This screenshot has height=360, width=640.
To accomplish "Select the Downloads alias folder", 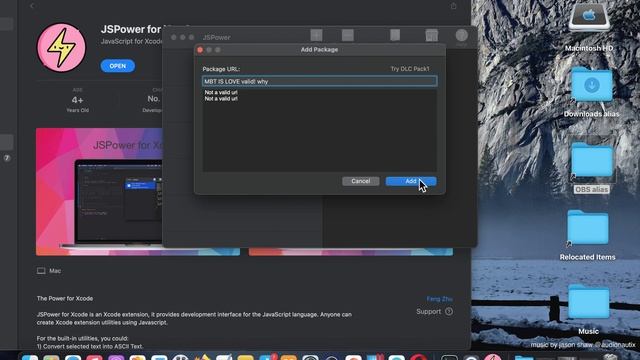I will click(x=591, y=85).
